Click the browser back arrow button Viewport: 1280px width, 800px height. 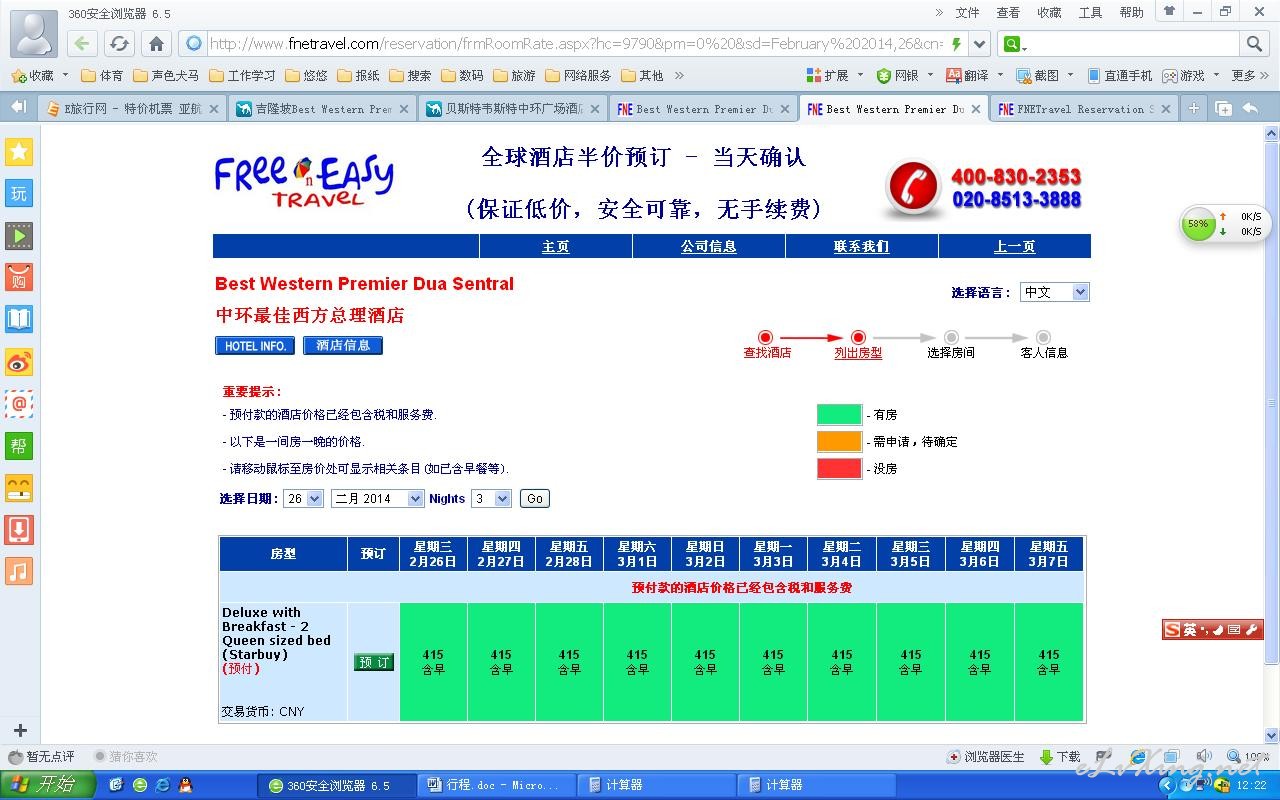pos(82,43)
